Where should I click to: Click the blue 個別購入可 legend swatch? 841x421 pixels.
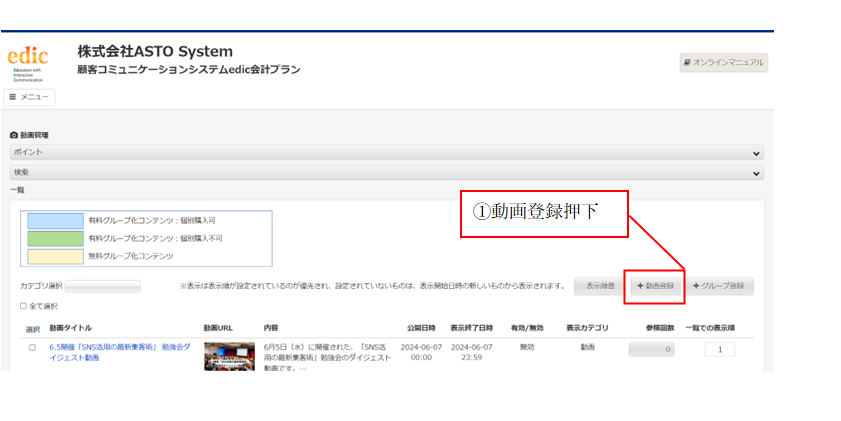tap(55, 220)
